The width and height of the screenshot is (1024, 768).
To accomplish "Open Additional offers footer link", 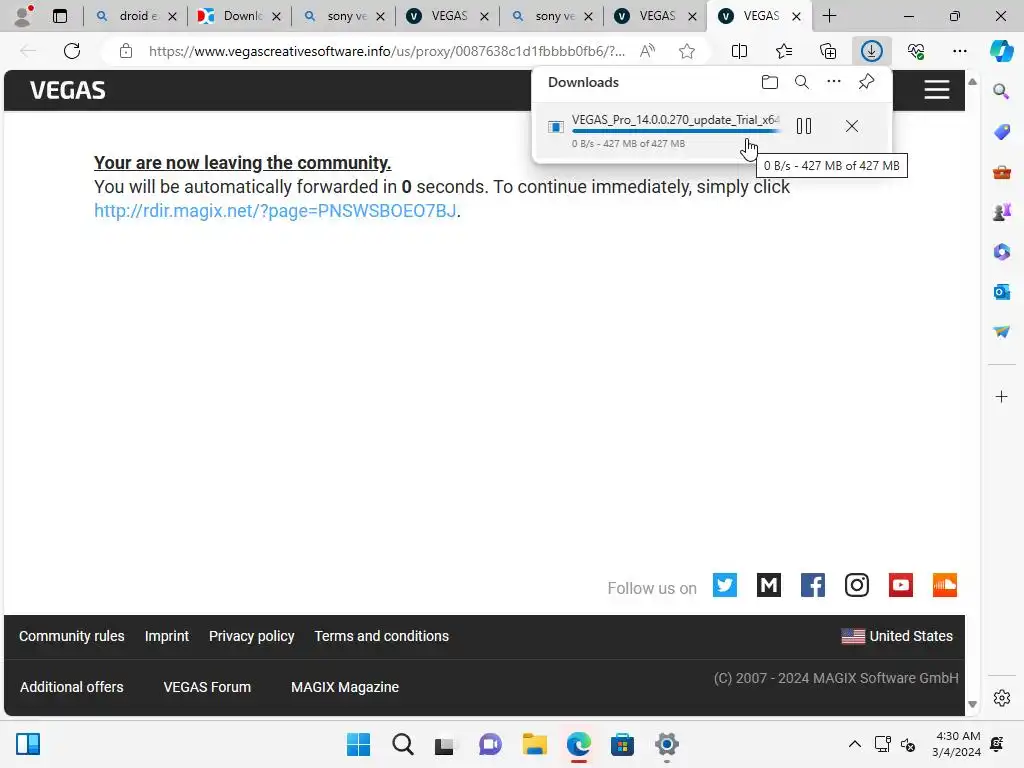I will 71,687.
